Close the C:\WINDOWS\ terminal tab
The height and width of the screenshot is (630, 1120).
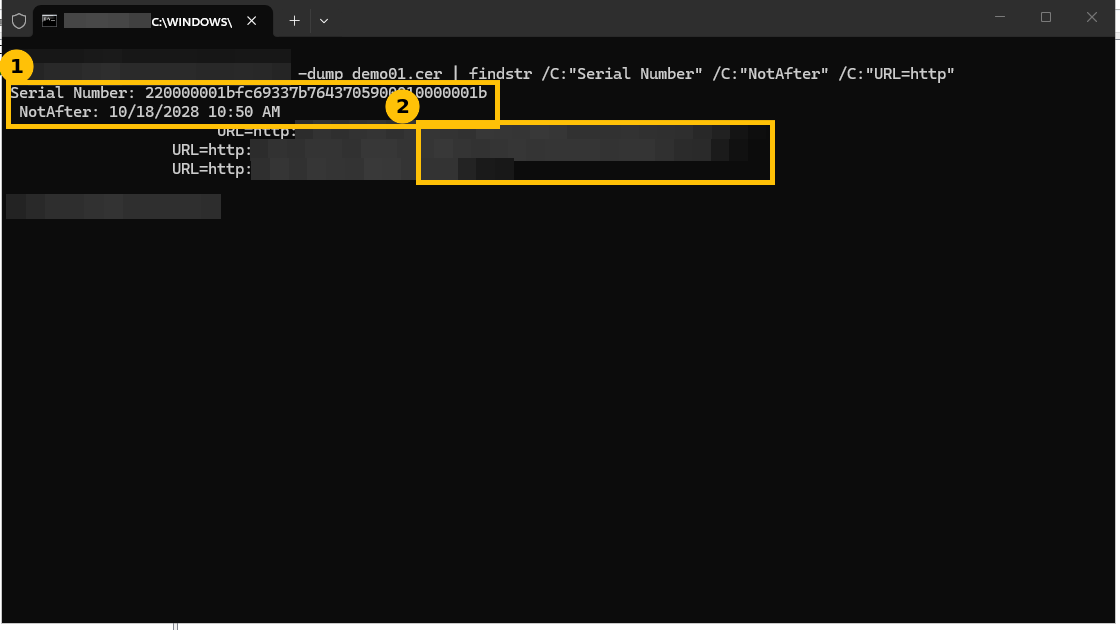251,21
